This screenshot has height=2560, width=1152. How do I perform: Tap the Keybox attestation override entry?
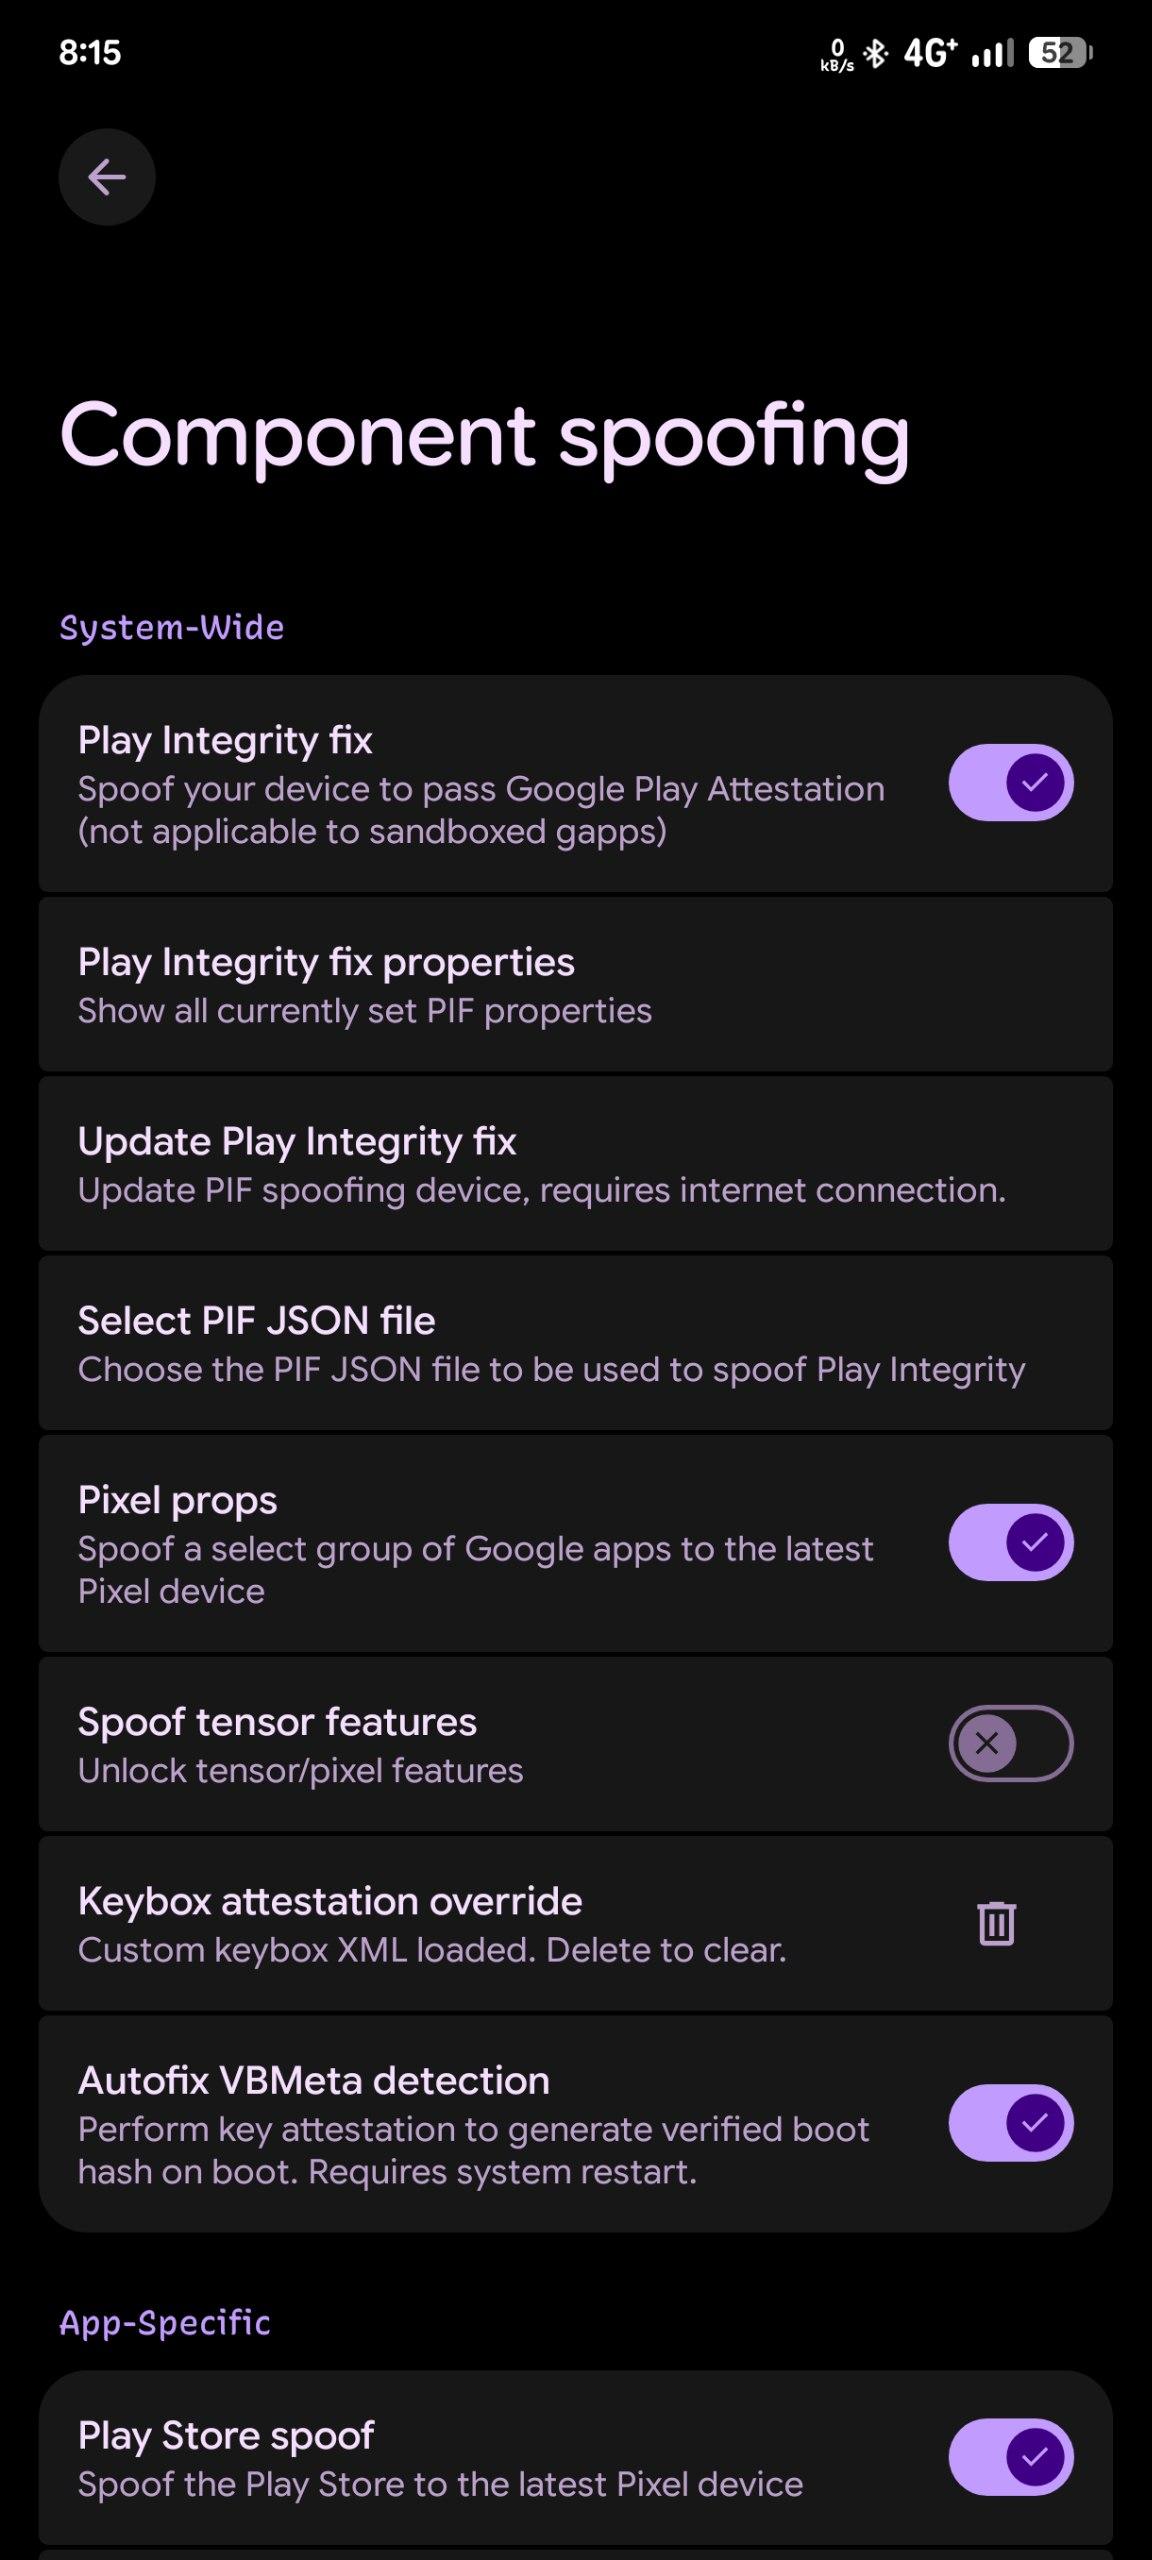click(450, 1922)
